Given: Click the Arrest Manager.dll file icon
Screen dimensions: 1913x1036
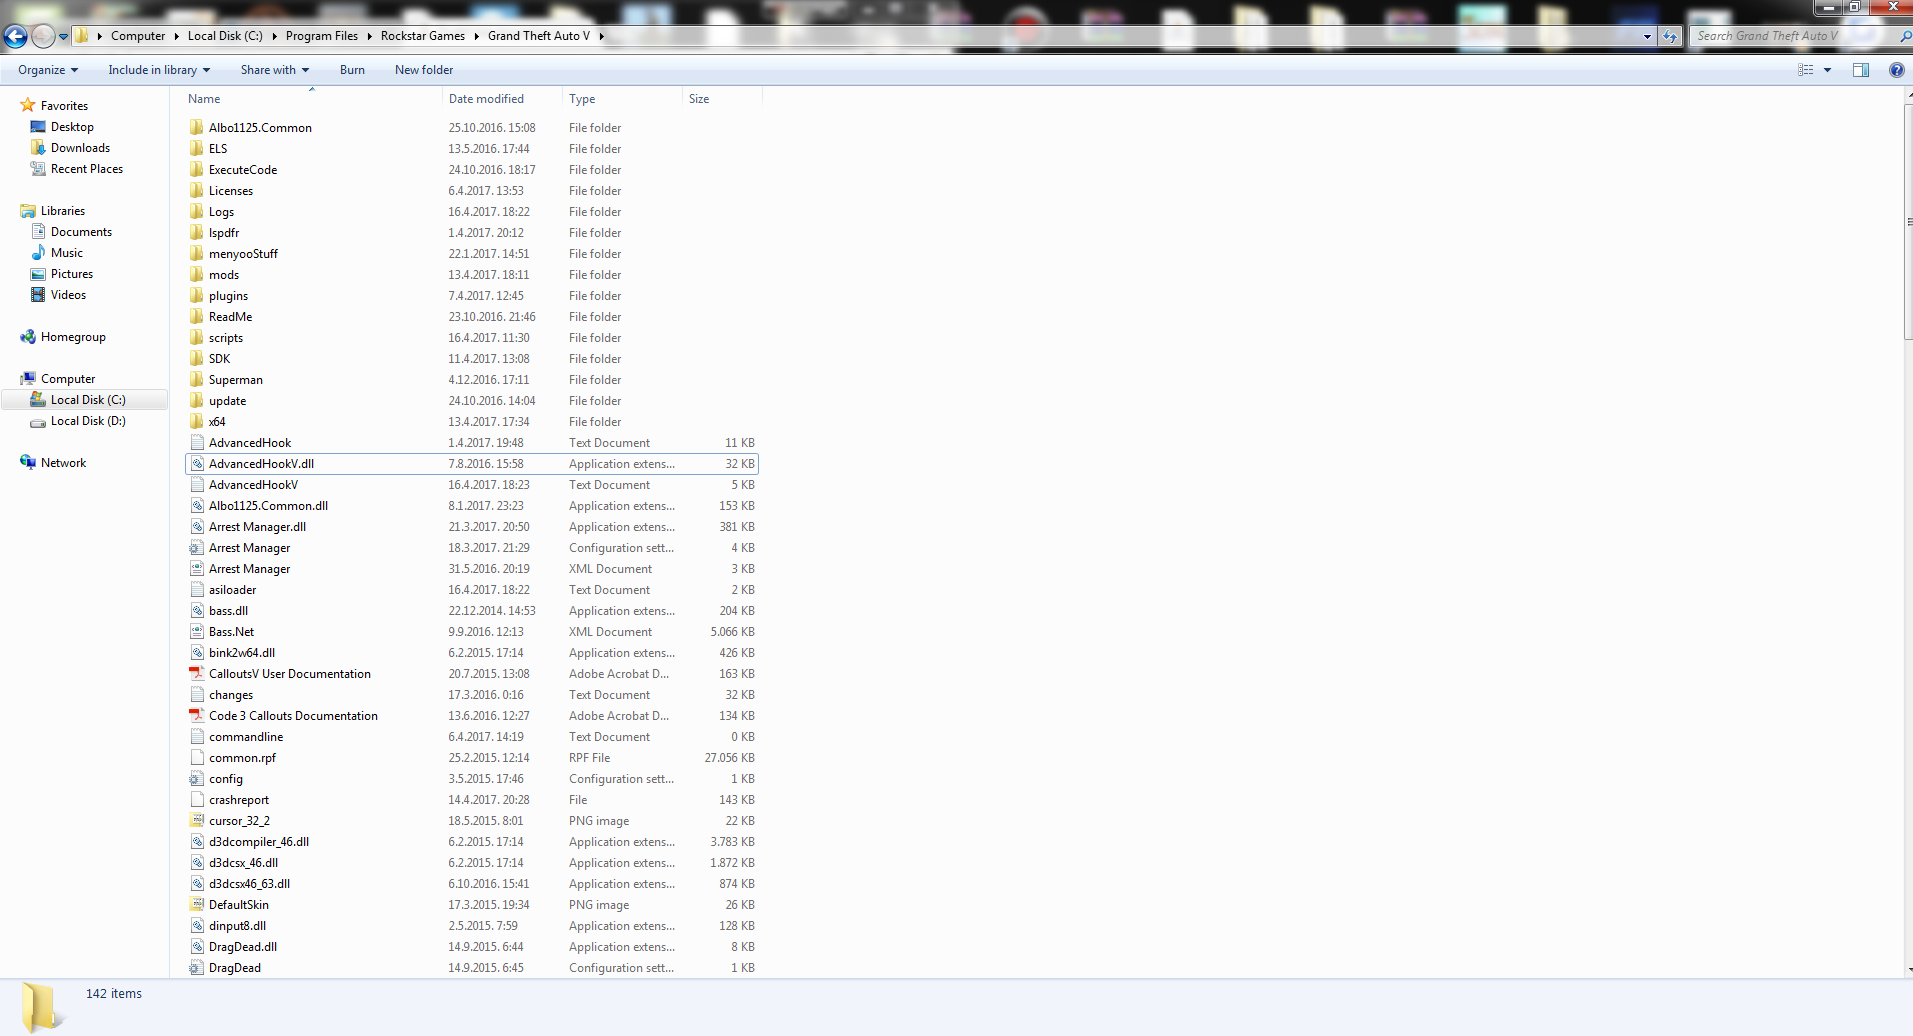Looking at the screenshot, I should [x=197, y=526].
